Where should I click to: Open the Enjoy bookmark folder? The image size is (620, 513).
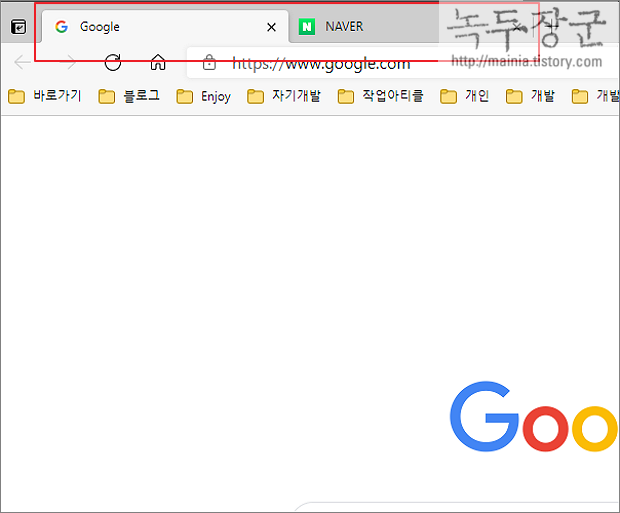tap(203, 96)
